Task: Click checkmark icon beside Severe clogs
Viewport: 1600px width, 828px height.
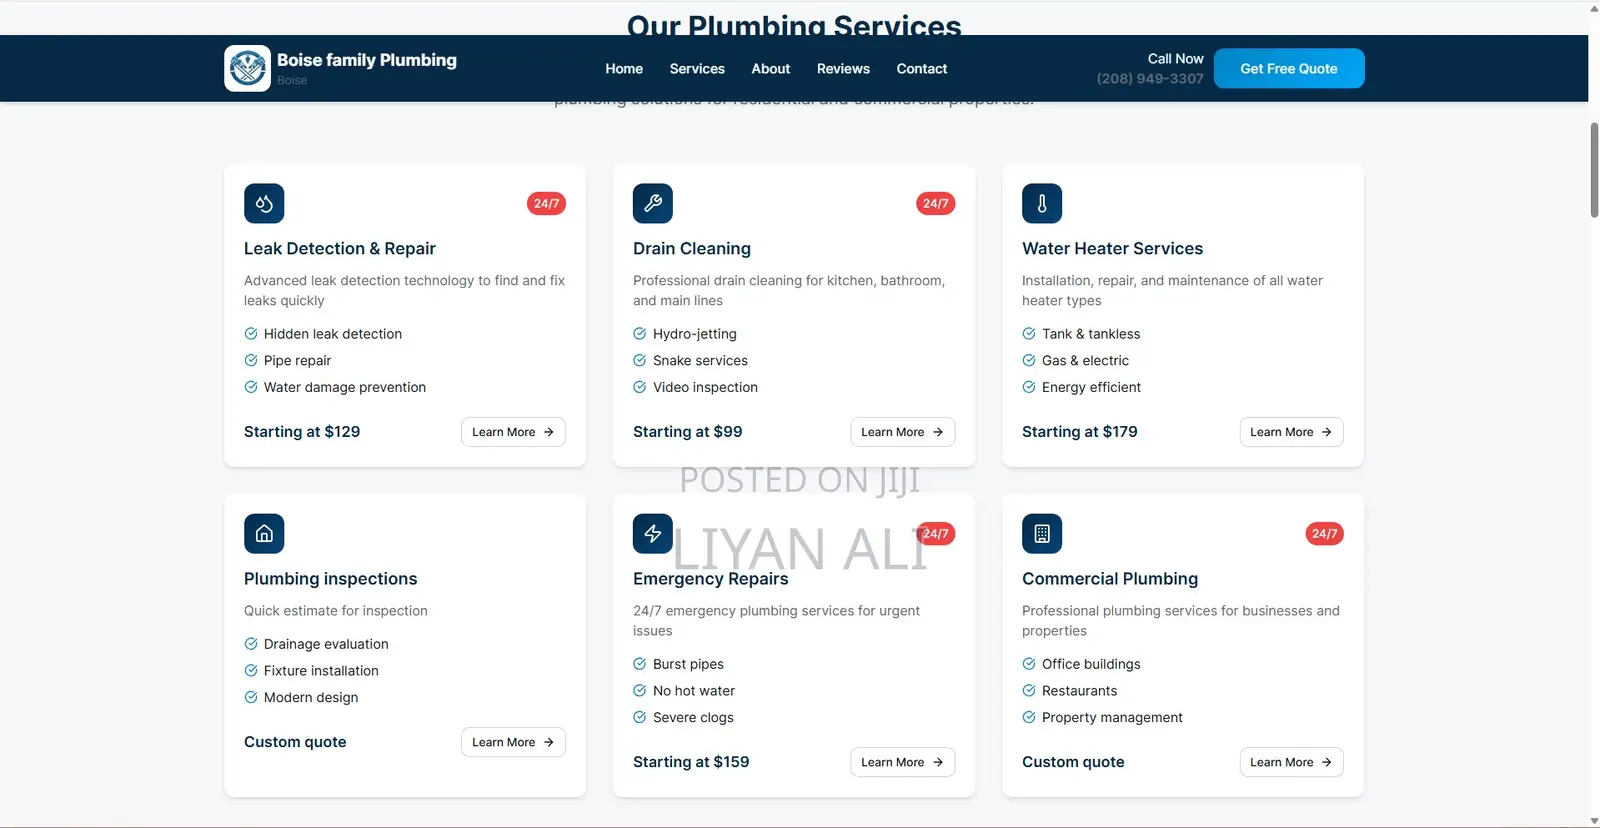Action: (640, 717)
